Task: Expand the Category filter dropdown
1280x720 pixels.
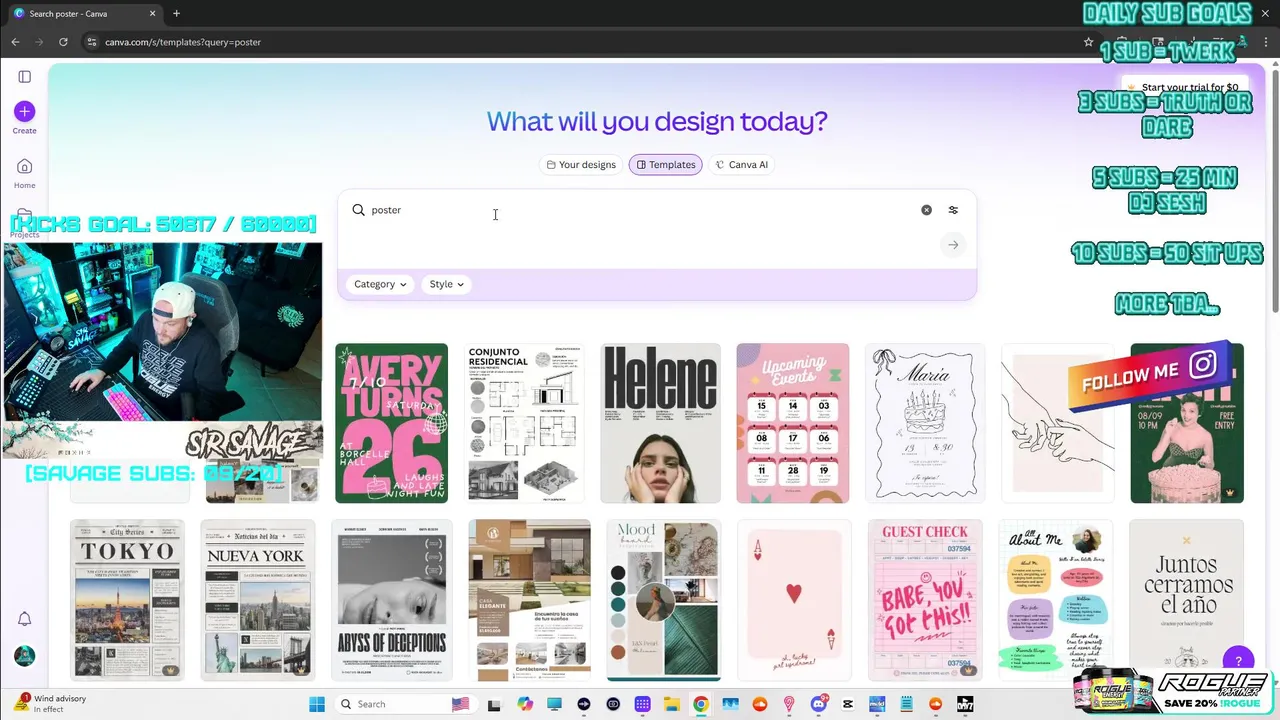Action: click(x=380, y=284)
